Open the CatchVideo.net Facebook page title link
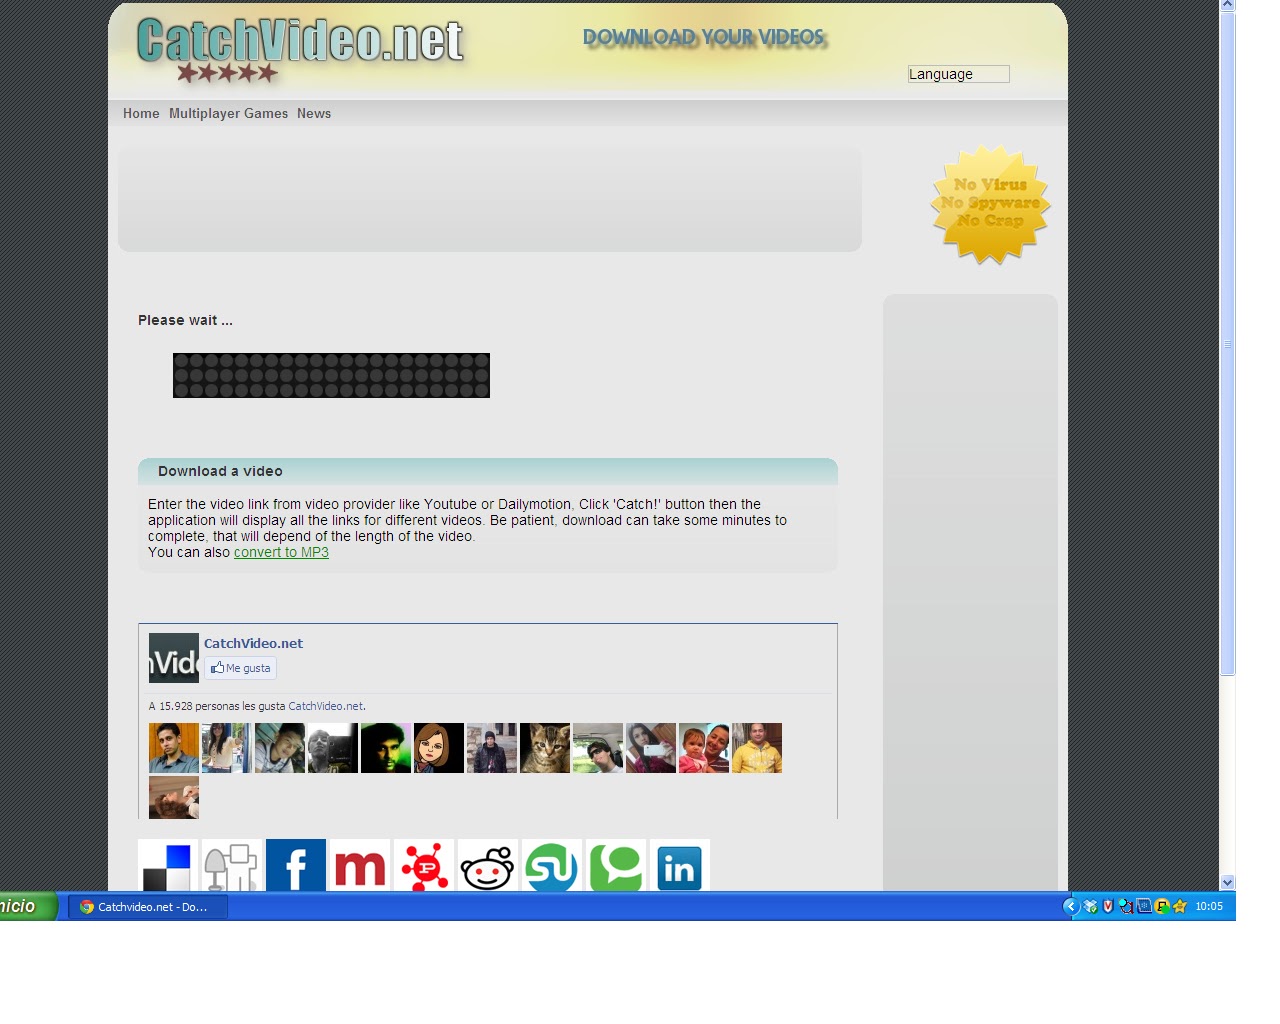 [x=253, y=643]
